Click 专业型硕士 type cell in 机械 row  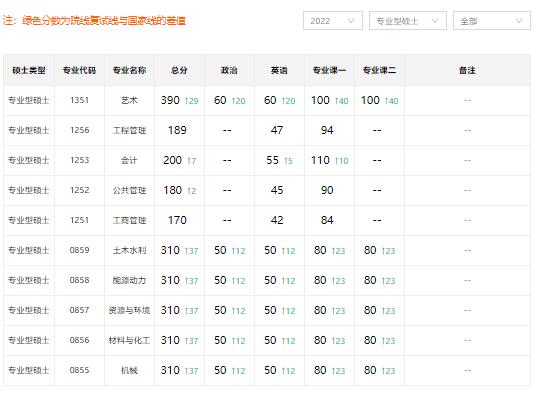point(29,370)
